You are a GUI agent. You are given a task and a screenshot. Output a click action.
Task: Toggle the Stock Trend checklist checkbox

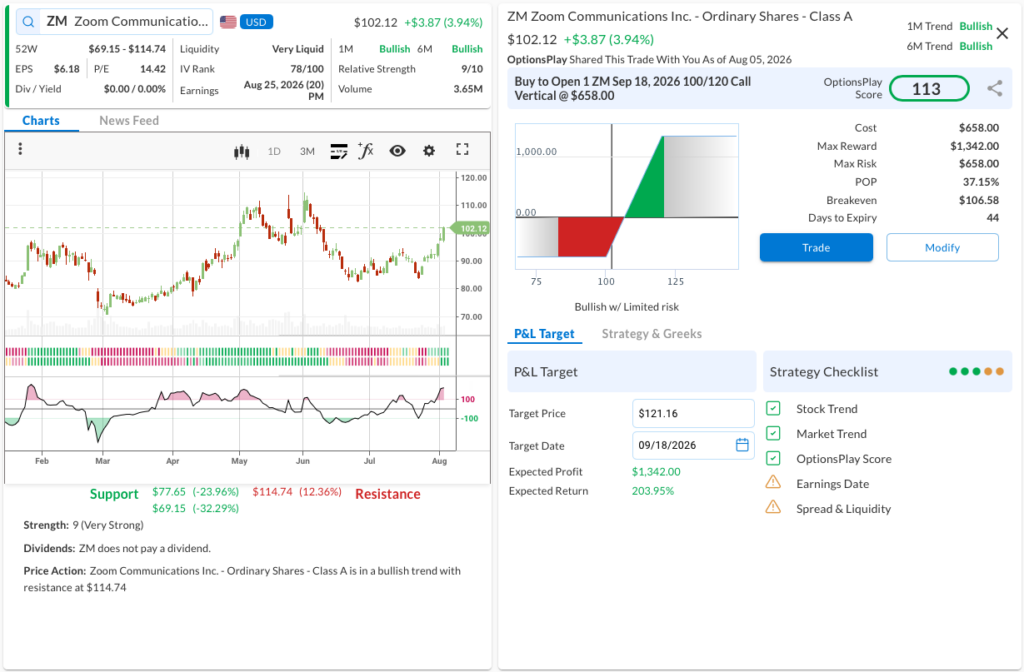tap(773, 409)
